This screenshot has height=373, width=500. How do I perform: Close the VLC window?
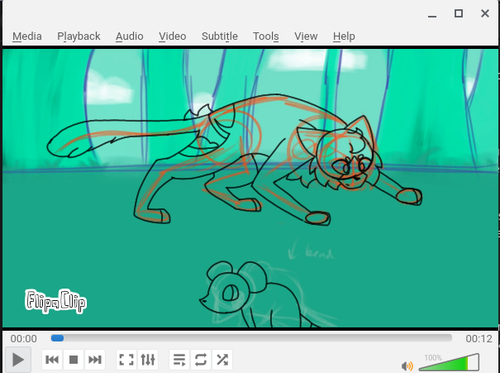pyautogui.click(x=485, y=13)
